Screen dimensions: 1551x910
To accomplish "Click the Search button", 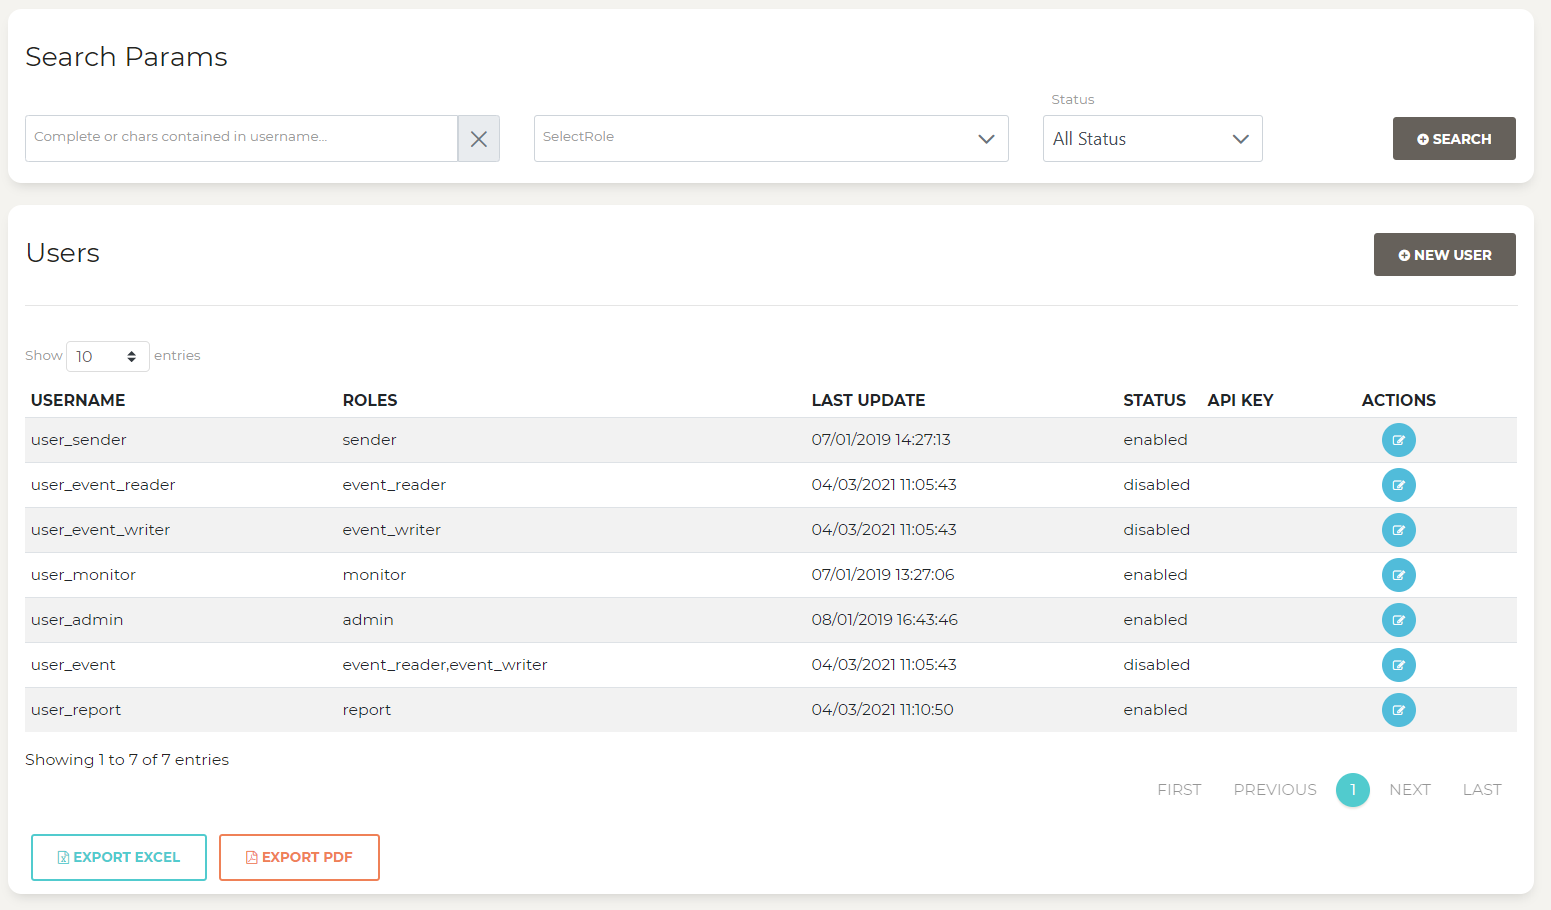I will (1454, 139).
